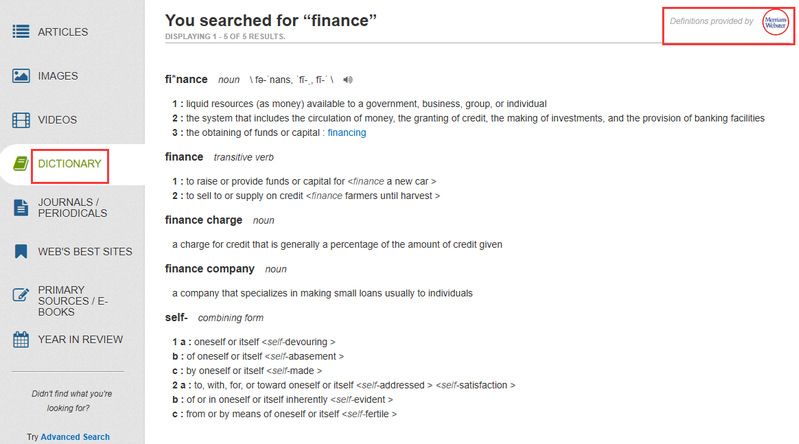This screenshot has height=444, width=799.
Task: Show the Year in Review section
Action: (x=80, y=339)
